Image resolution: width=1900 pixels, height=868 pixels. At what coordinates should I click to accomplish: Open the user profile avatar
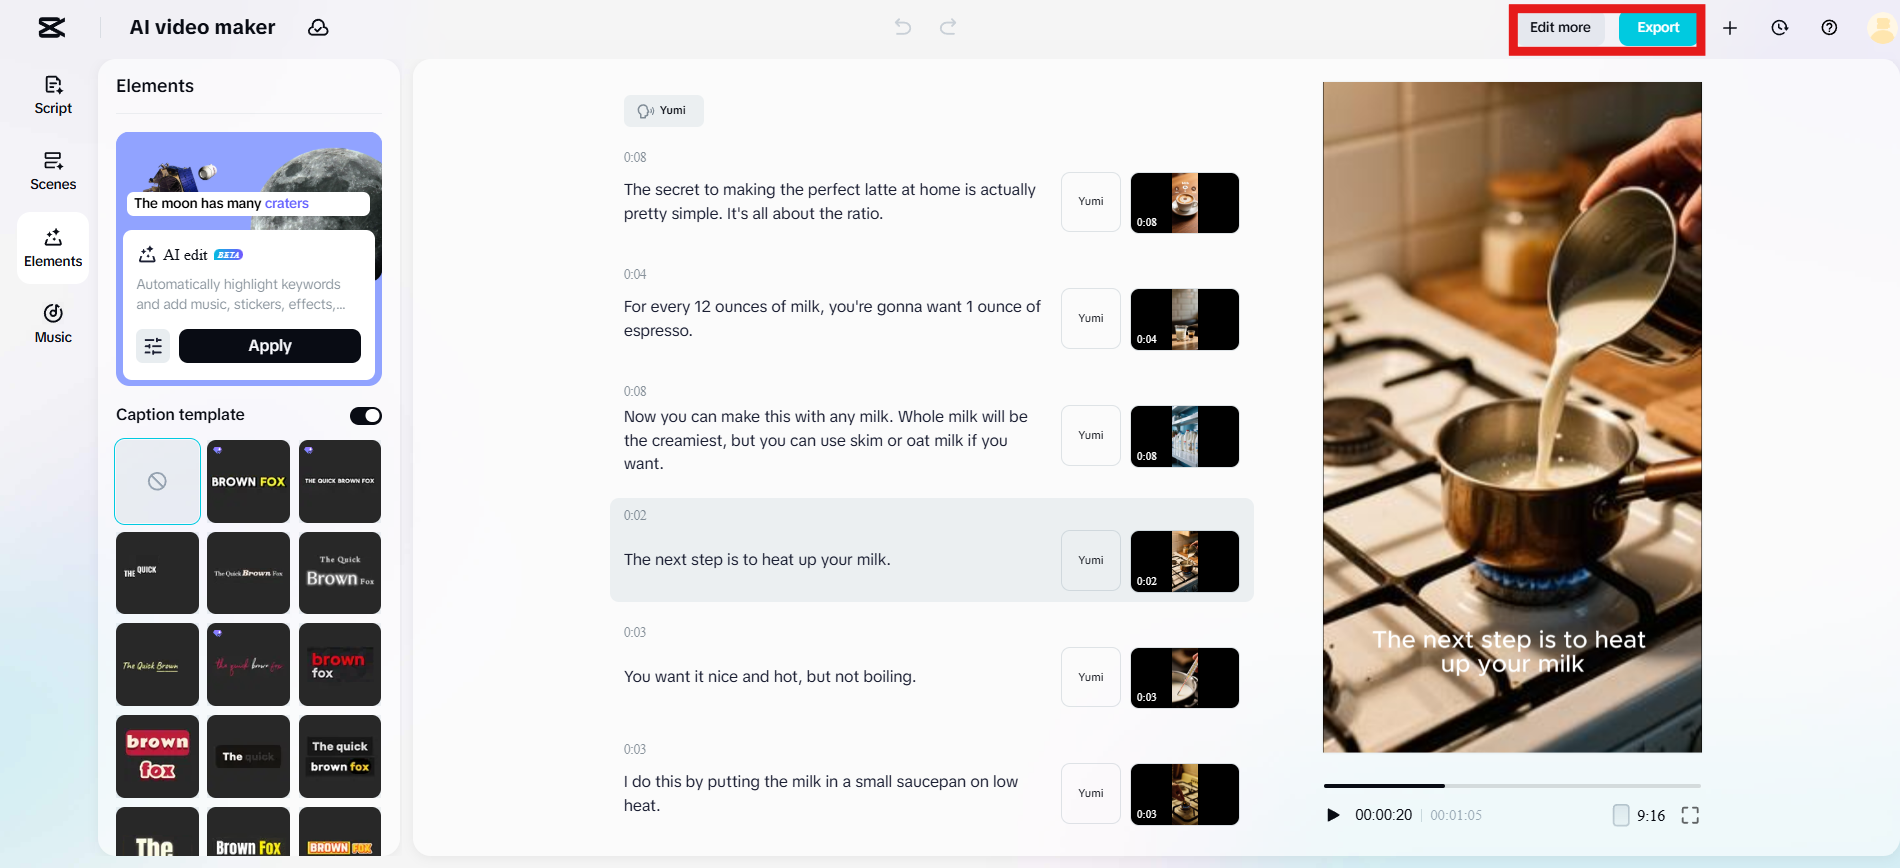click(1881, 28)
